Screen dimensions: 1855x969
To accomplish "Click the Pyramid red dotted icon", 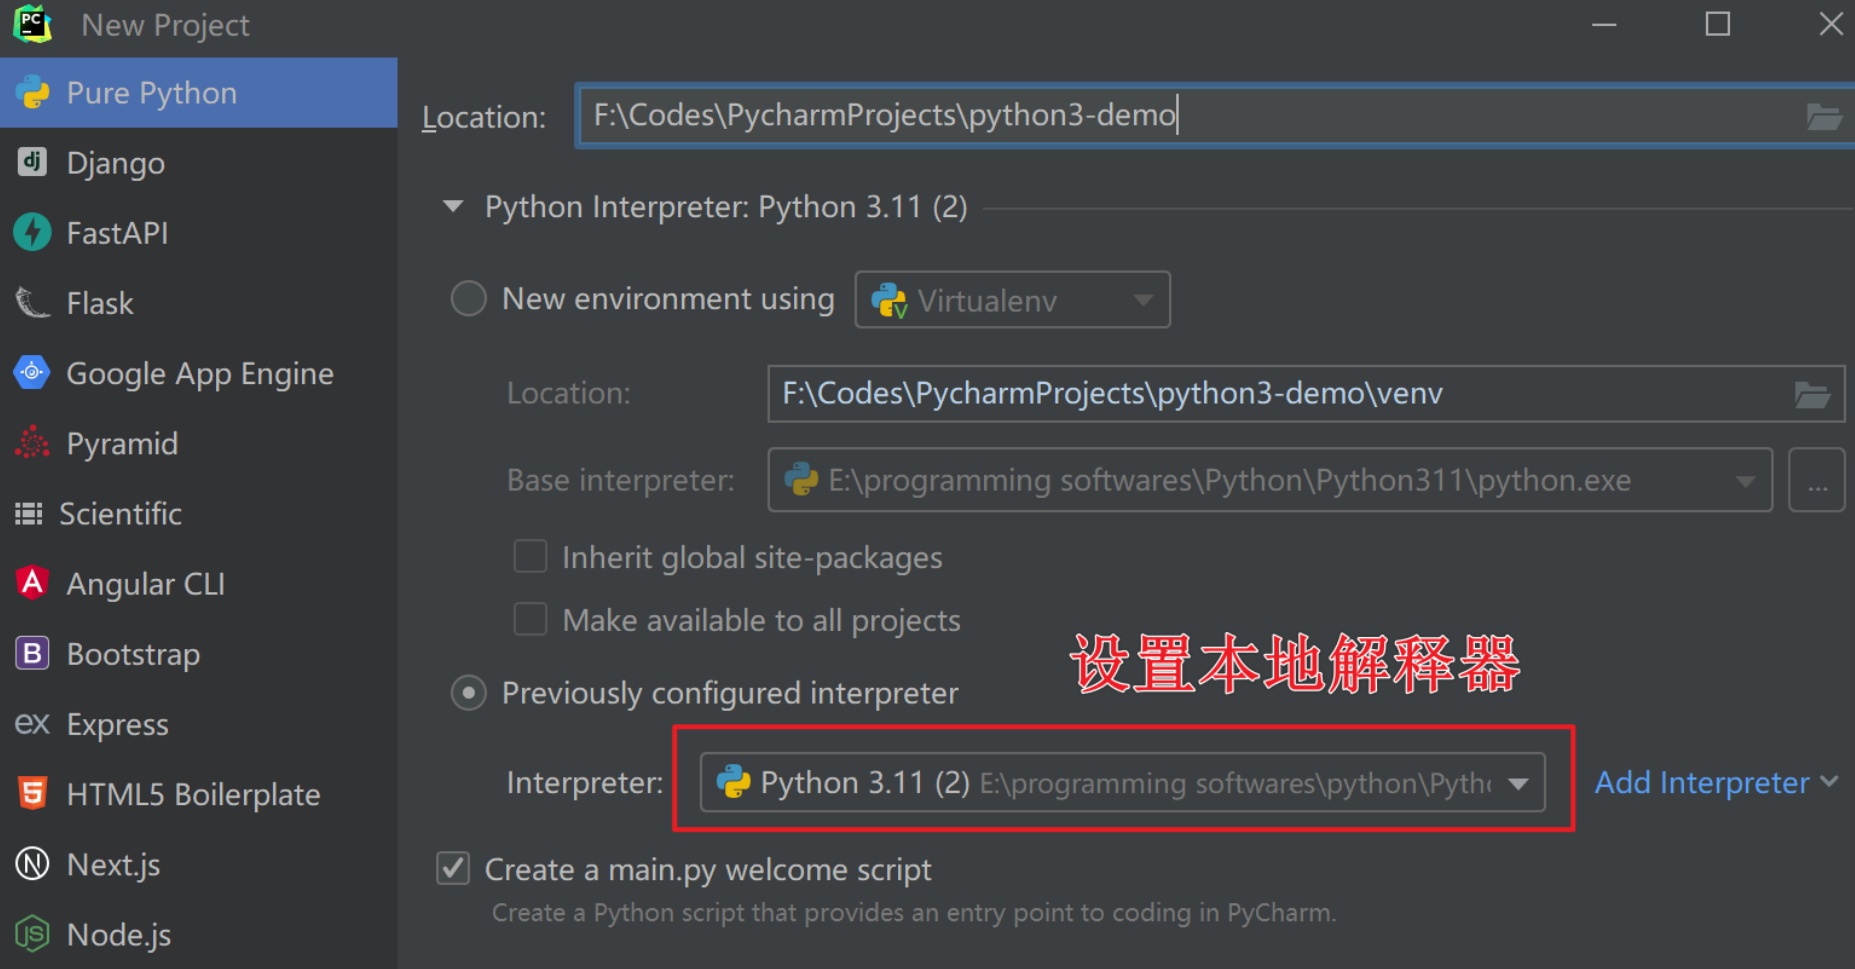I will click(x=33, y=442).
